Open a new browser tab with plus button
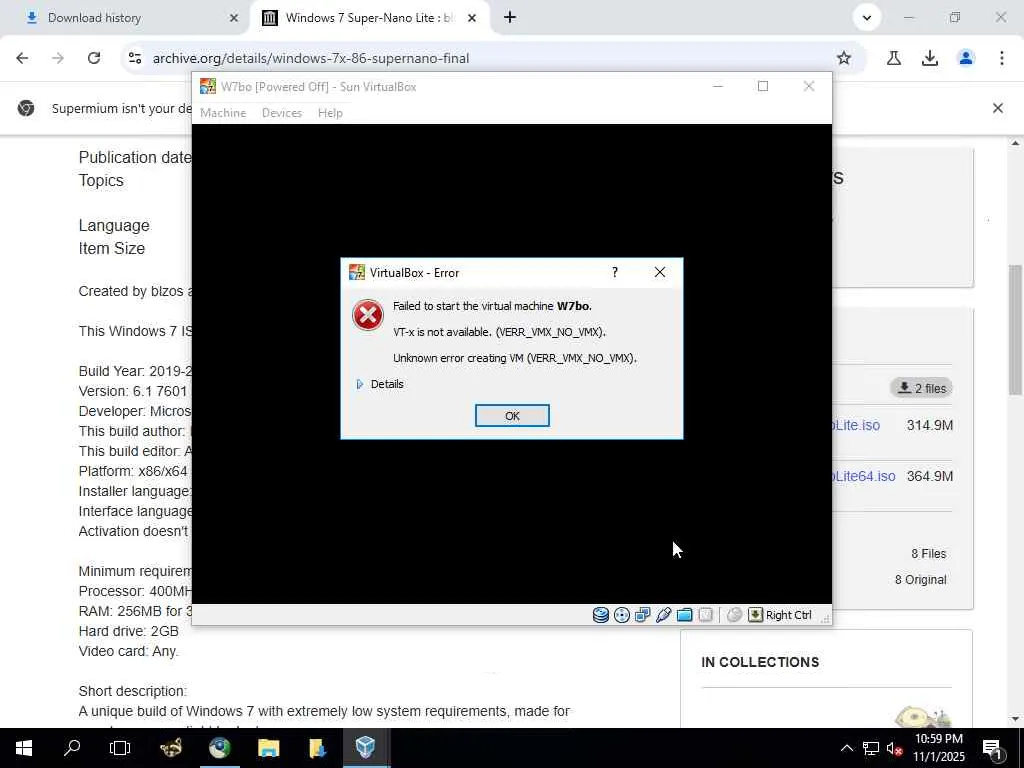The image size is (1024, 768). coord(510,18)
